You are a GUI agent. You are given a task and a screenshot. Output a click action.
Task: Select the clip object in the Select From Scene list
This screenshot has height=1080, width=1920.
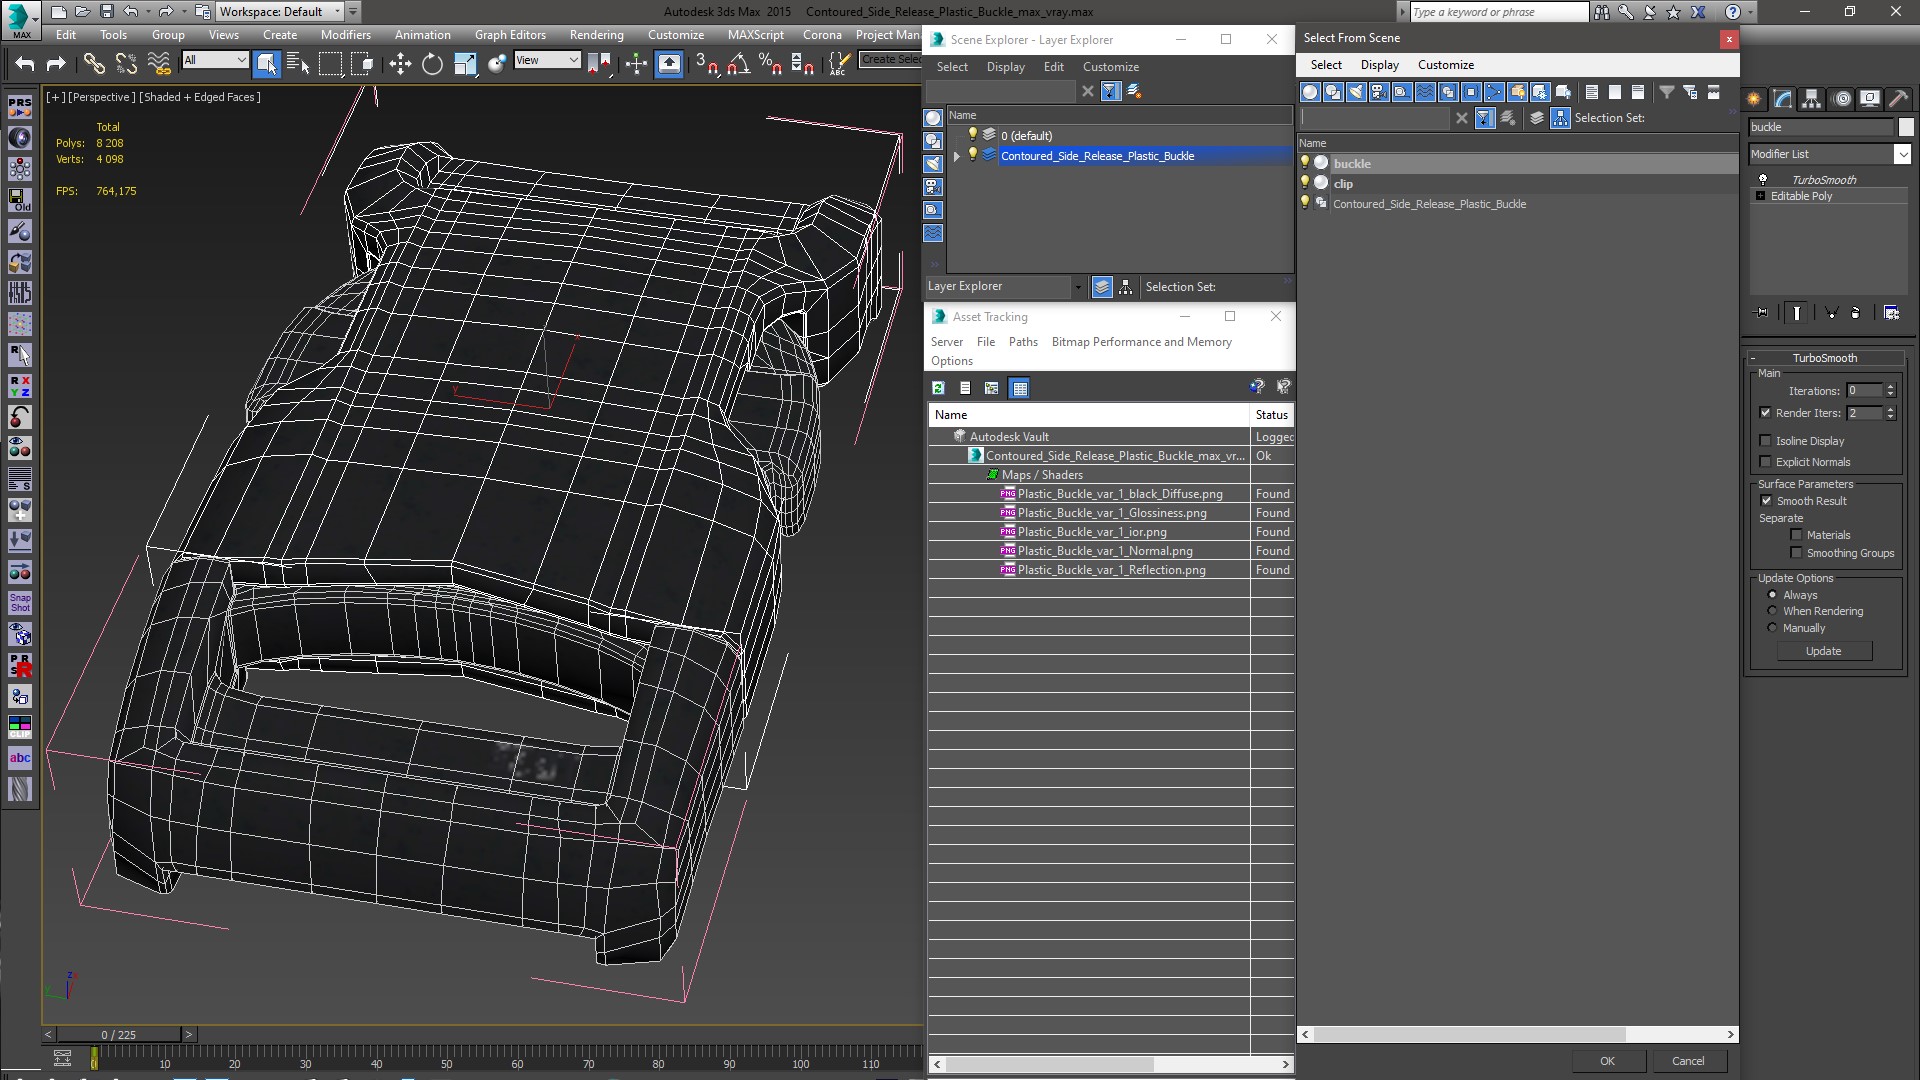click(x=1343, y=184)
